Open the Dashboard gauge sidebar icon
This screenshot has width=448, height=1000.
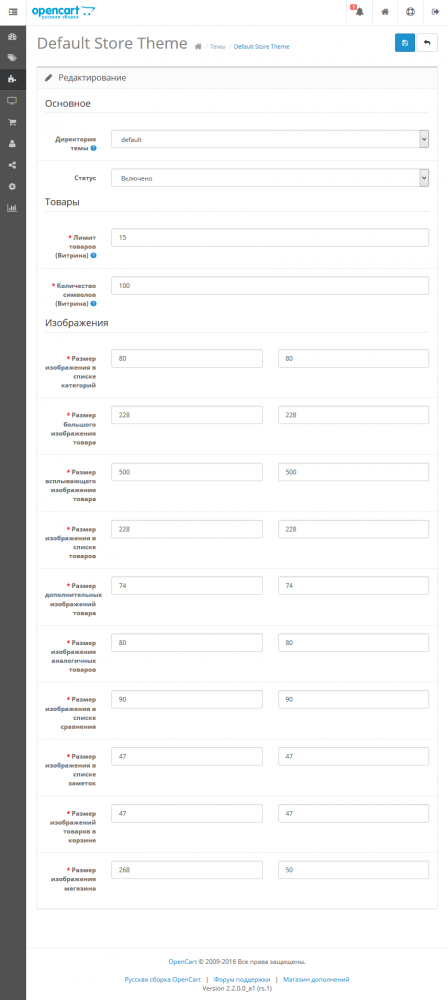point(13,36)
